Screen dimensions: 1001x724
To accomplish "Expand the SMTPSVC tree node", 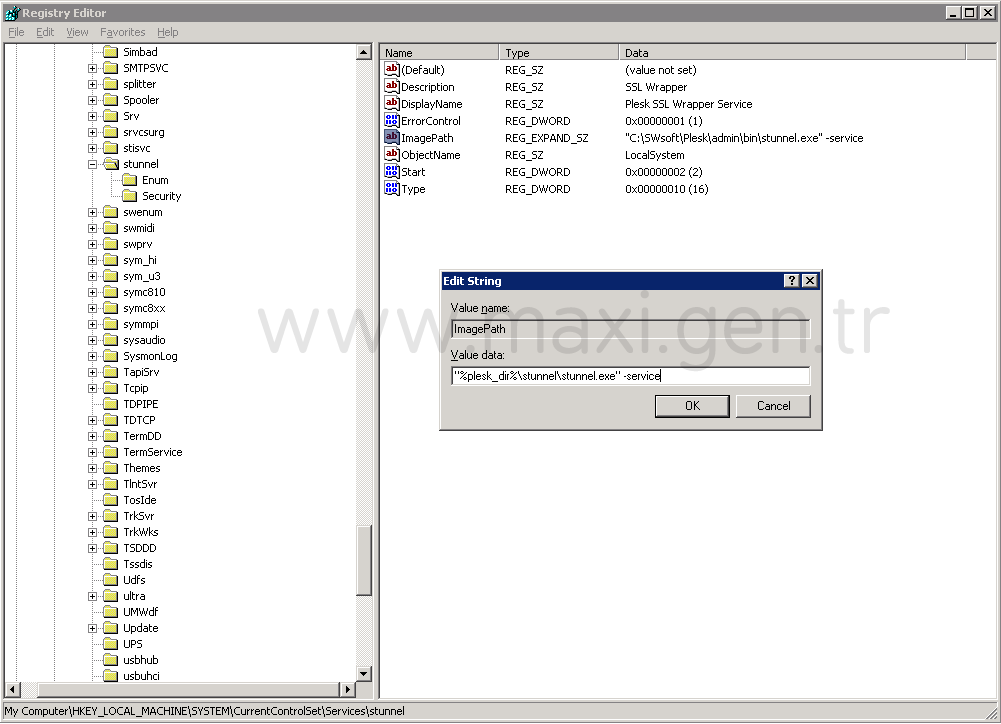I will click(x=93, y=68).
